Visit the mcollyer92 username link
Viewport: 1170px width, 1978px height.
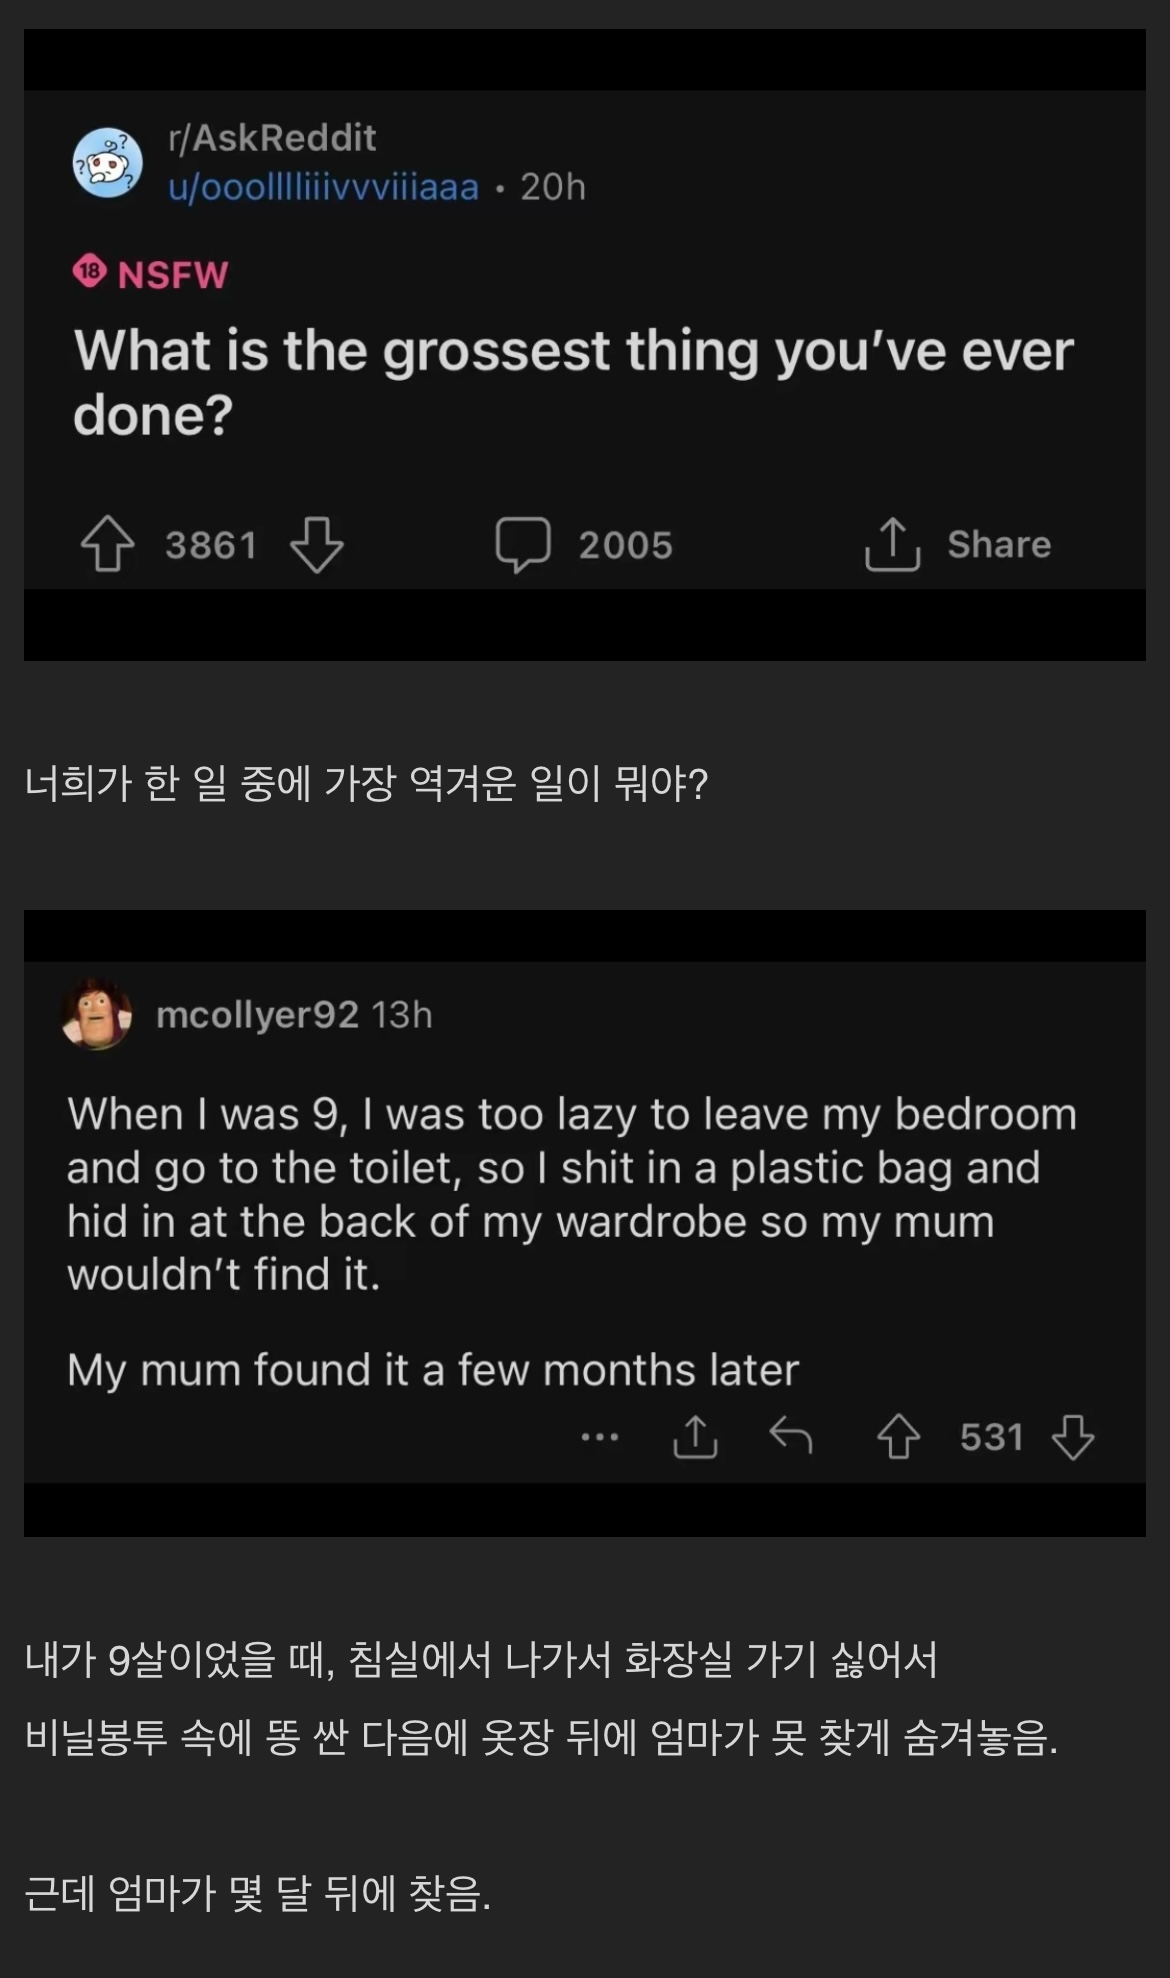click(257, 1015)
